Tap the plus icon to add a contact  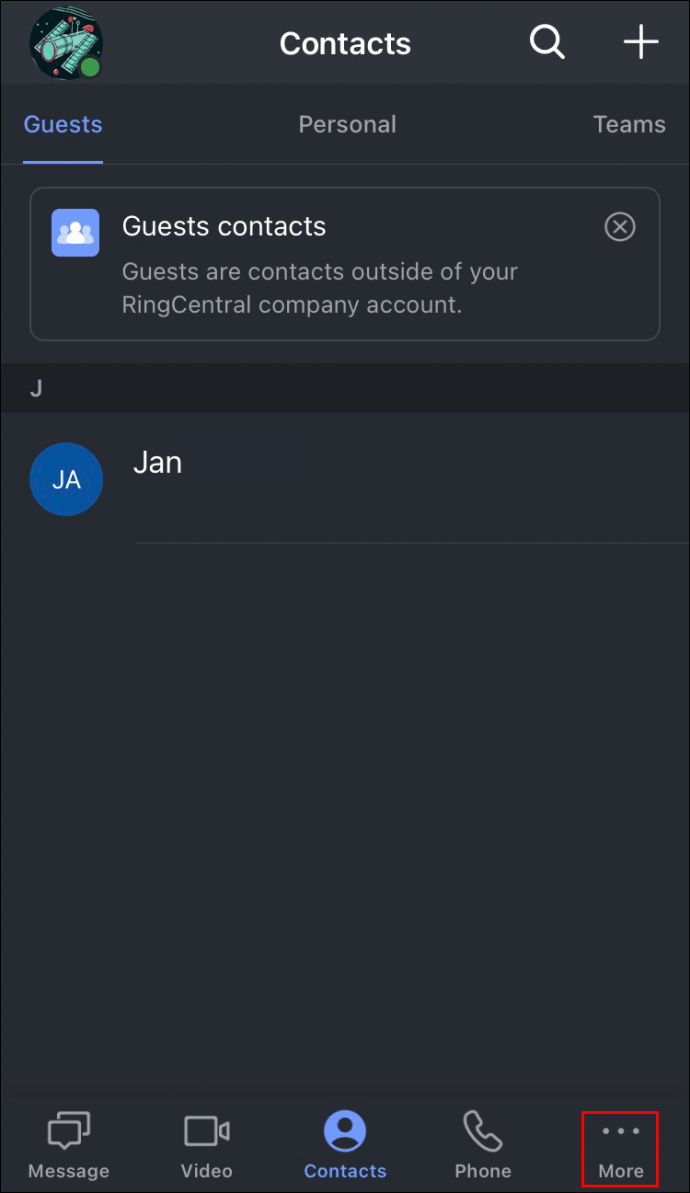click(640, 42)
